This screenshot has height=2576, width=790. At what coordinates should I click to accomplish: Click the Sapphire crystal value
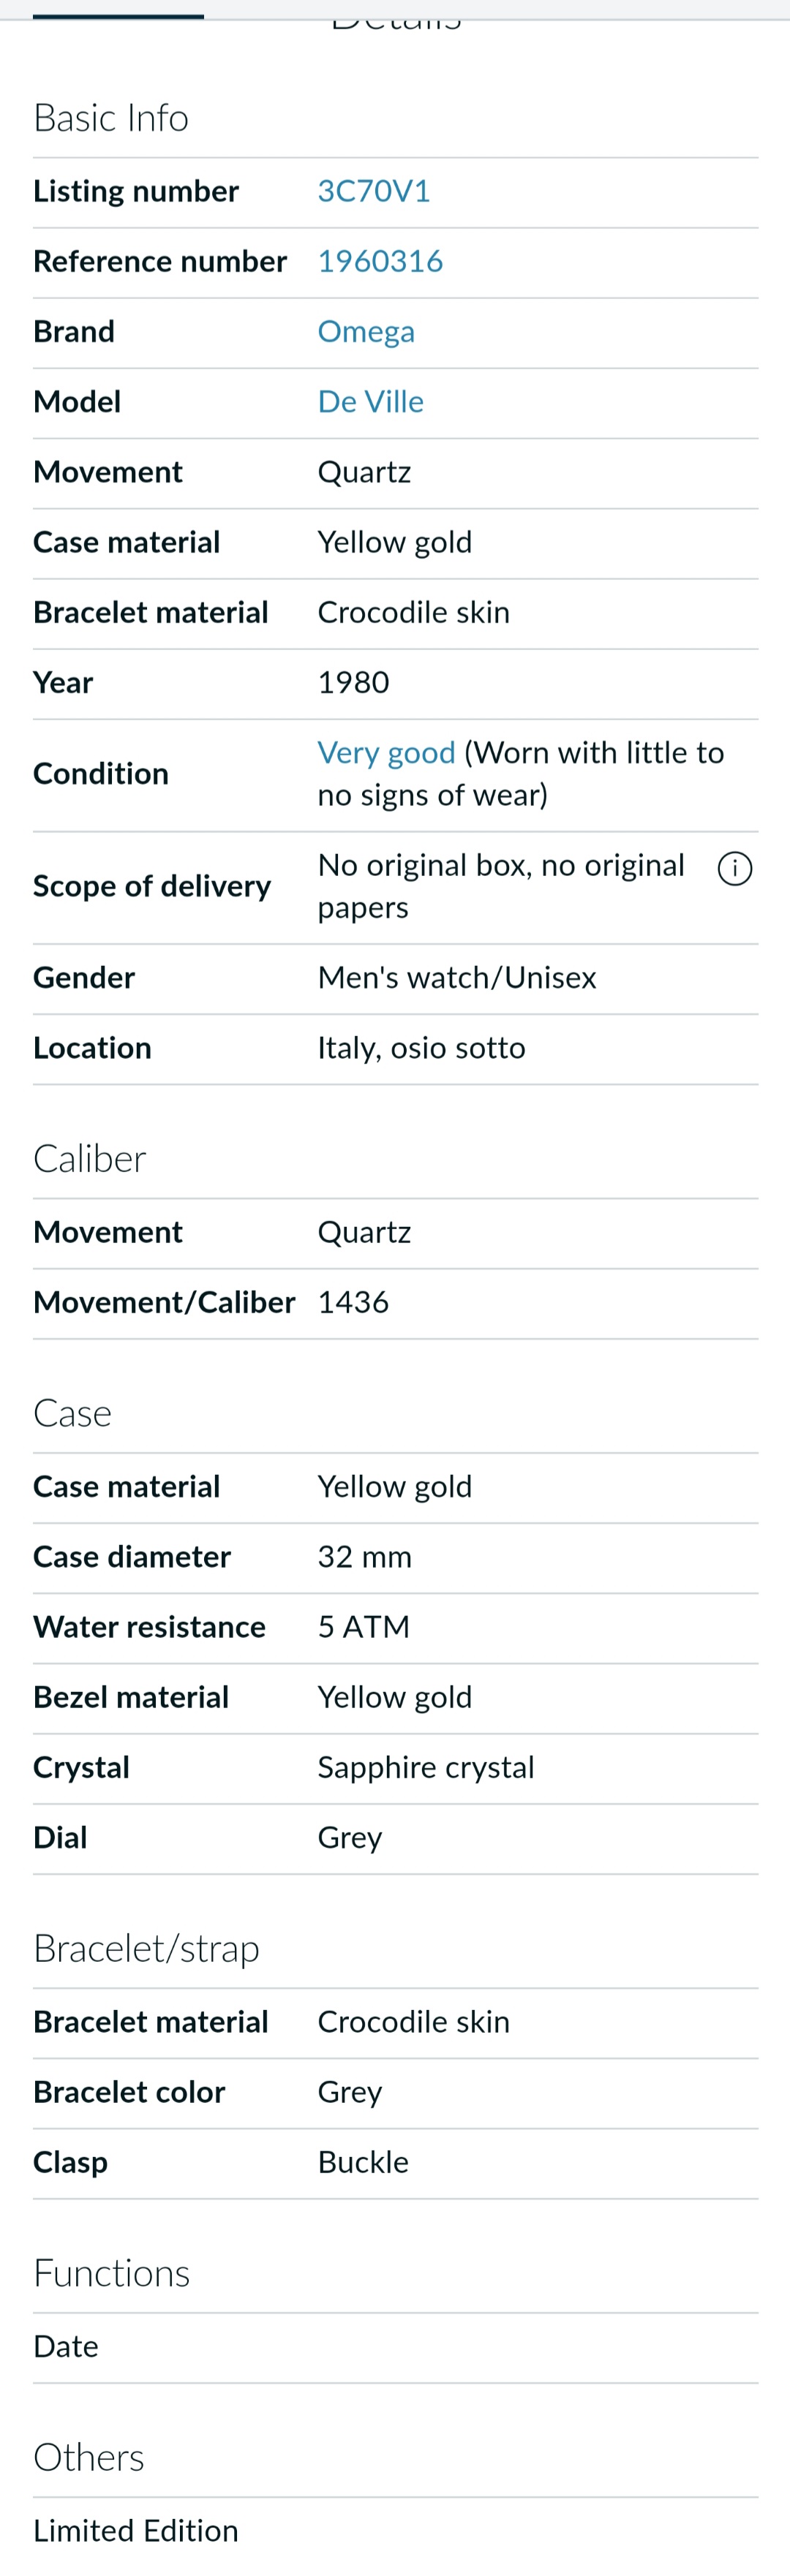426,1767
